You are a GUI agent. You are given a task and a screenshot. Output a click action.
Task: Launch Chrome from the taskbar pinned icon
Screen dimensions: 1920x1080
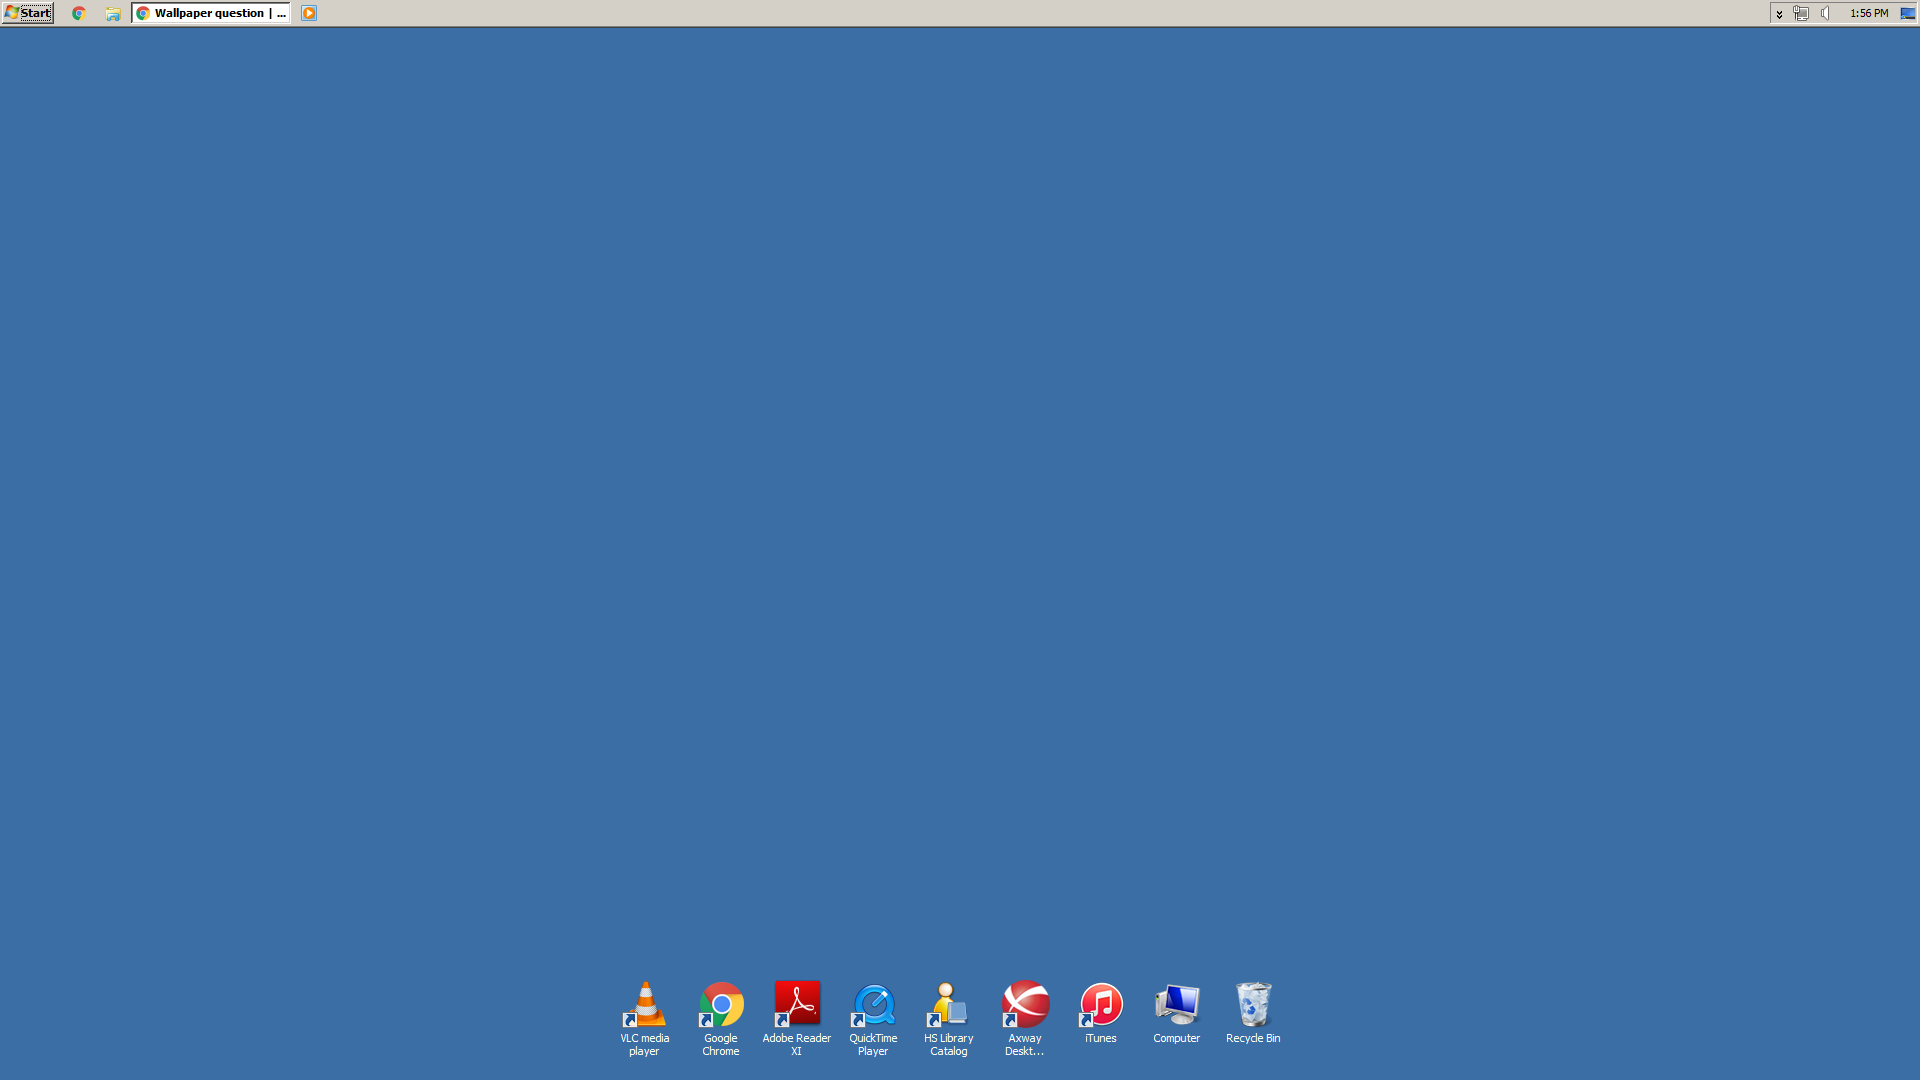coord(79,13)
